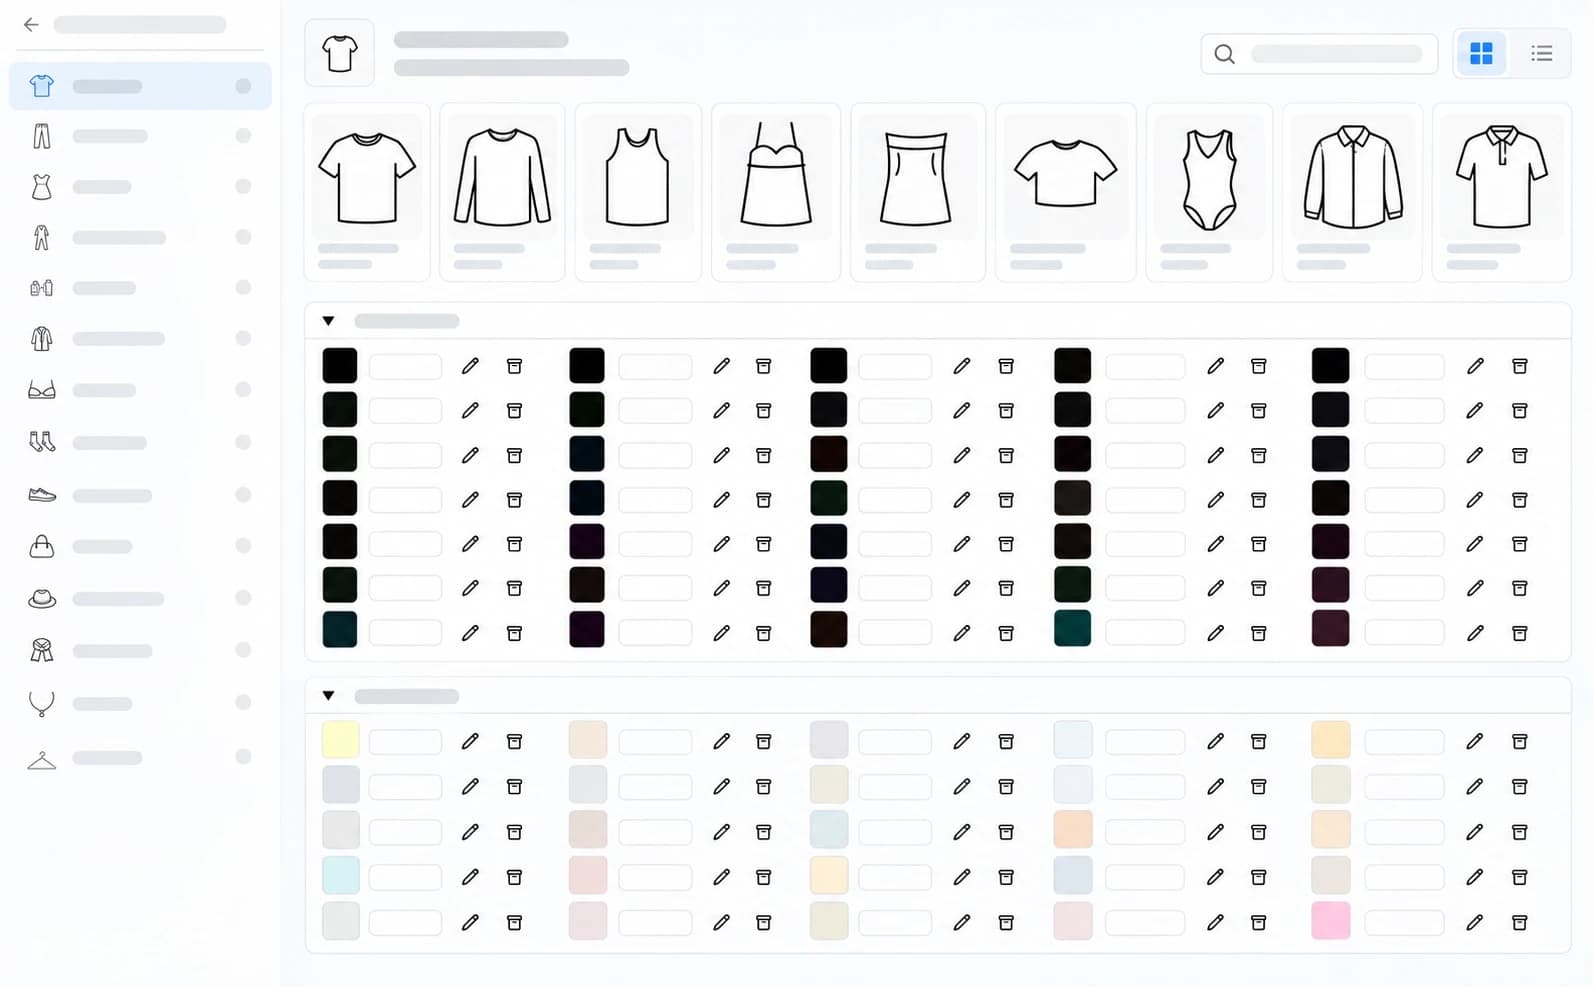Viewport: 1593px width, 987px height.
Task: Select the necklace category in sidebar
Action: (140, 703)
